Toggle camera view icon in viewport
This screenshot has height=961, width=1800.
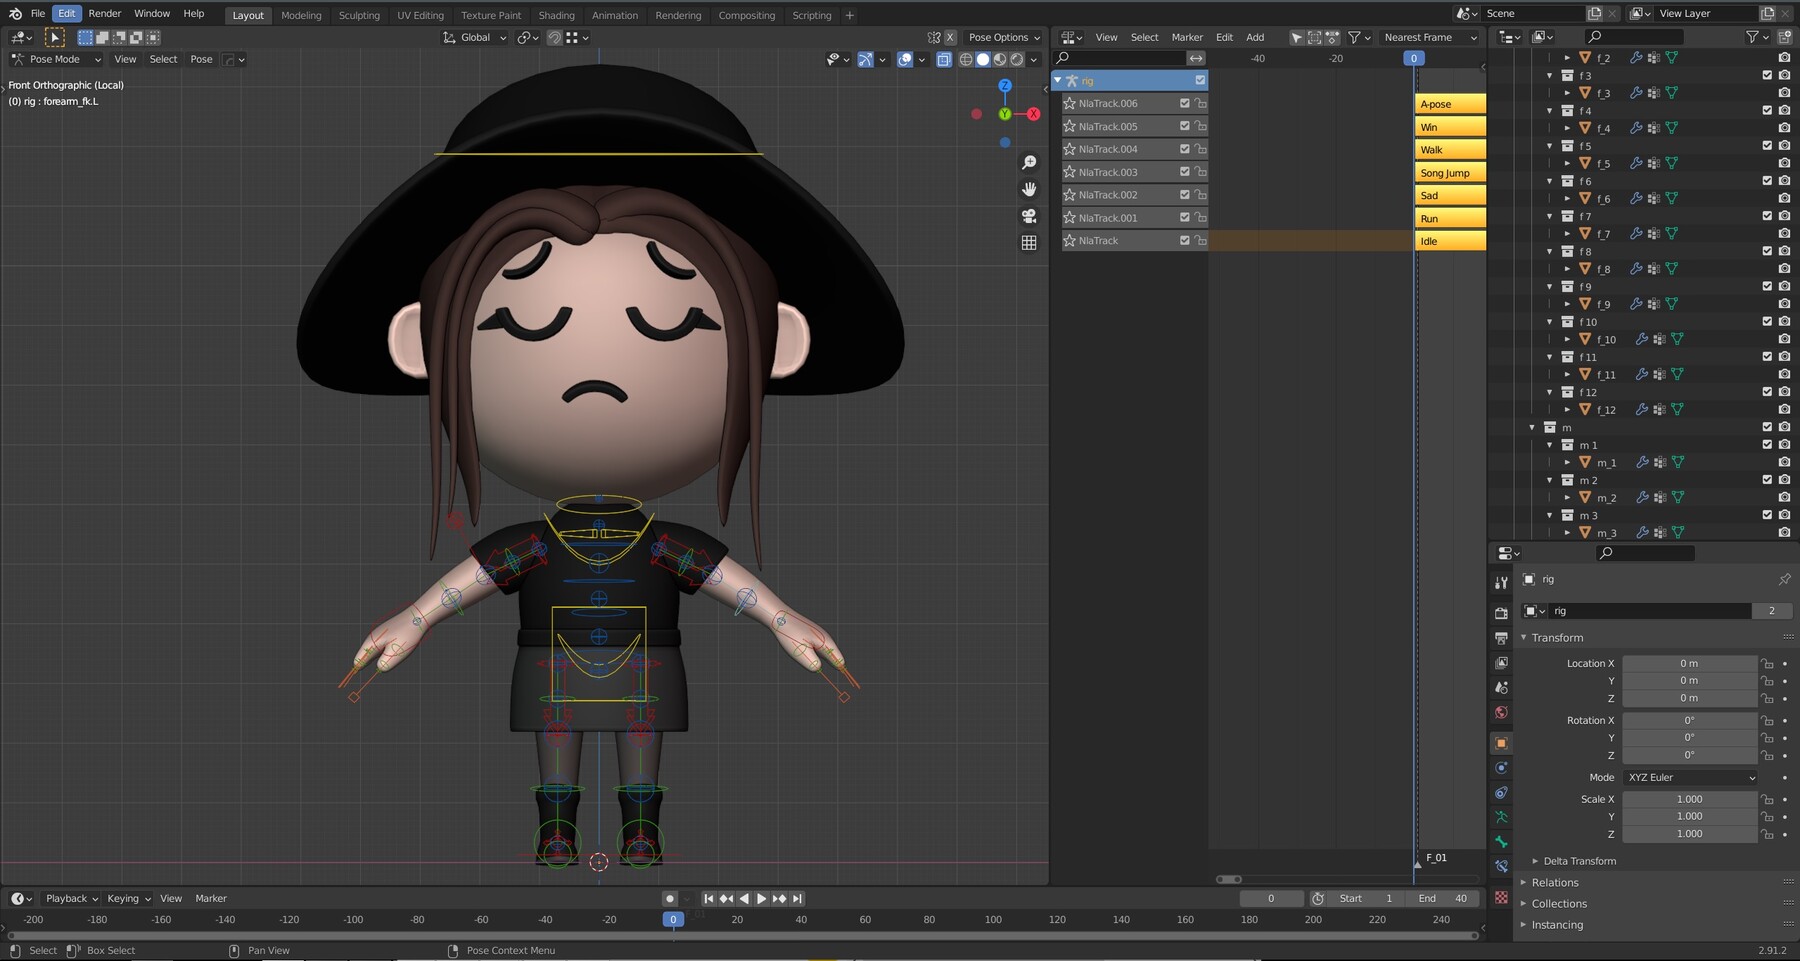click(x=1029, y=216)
